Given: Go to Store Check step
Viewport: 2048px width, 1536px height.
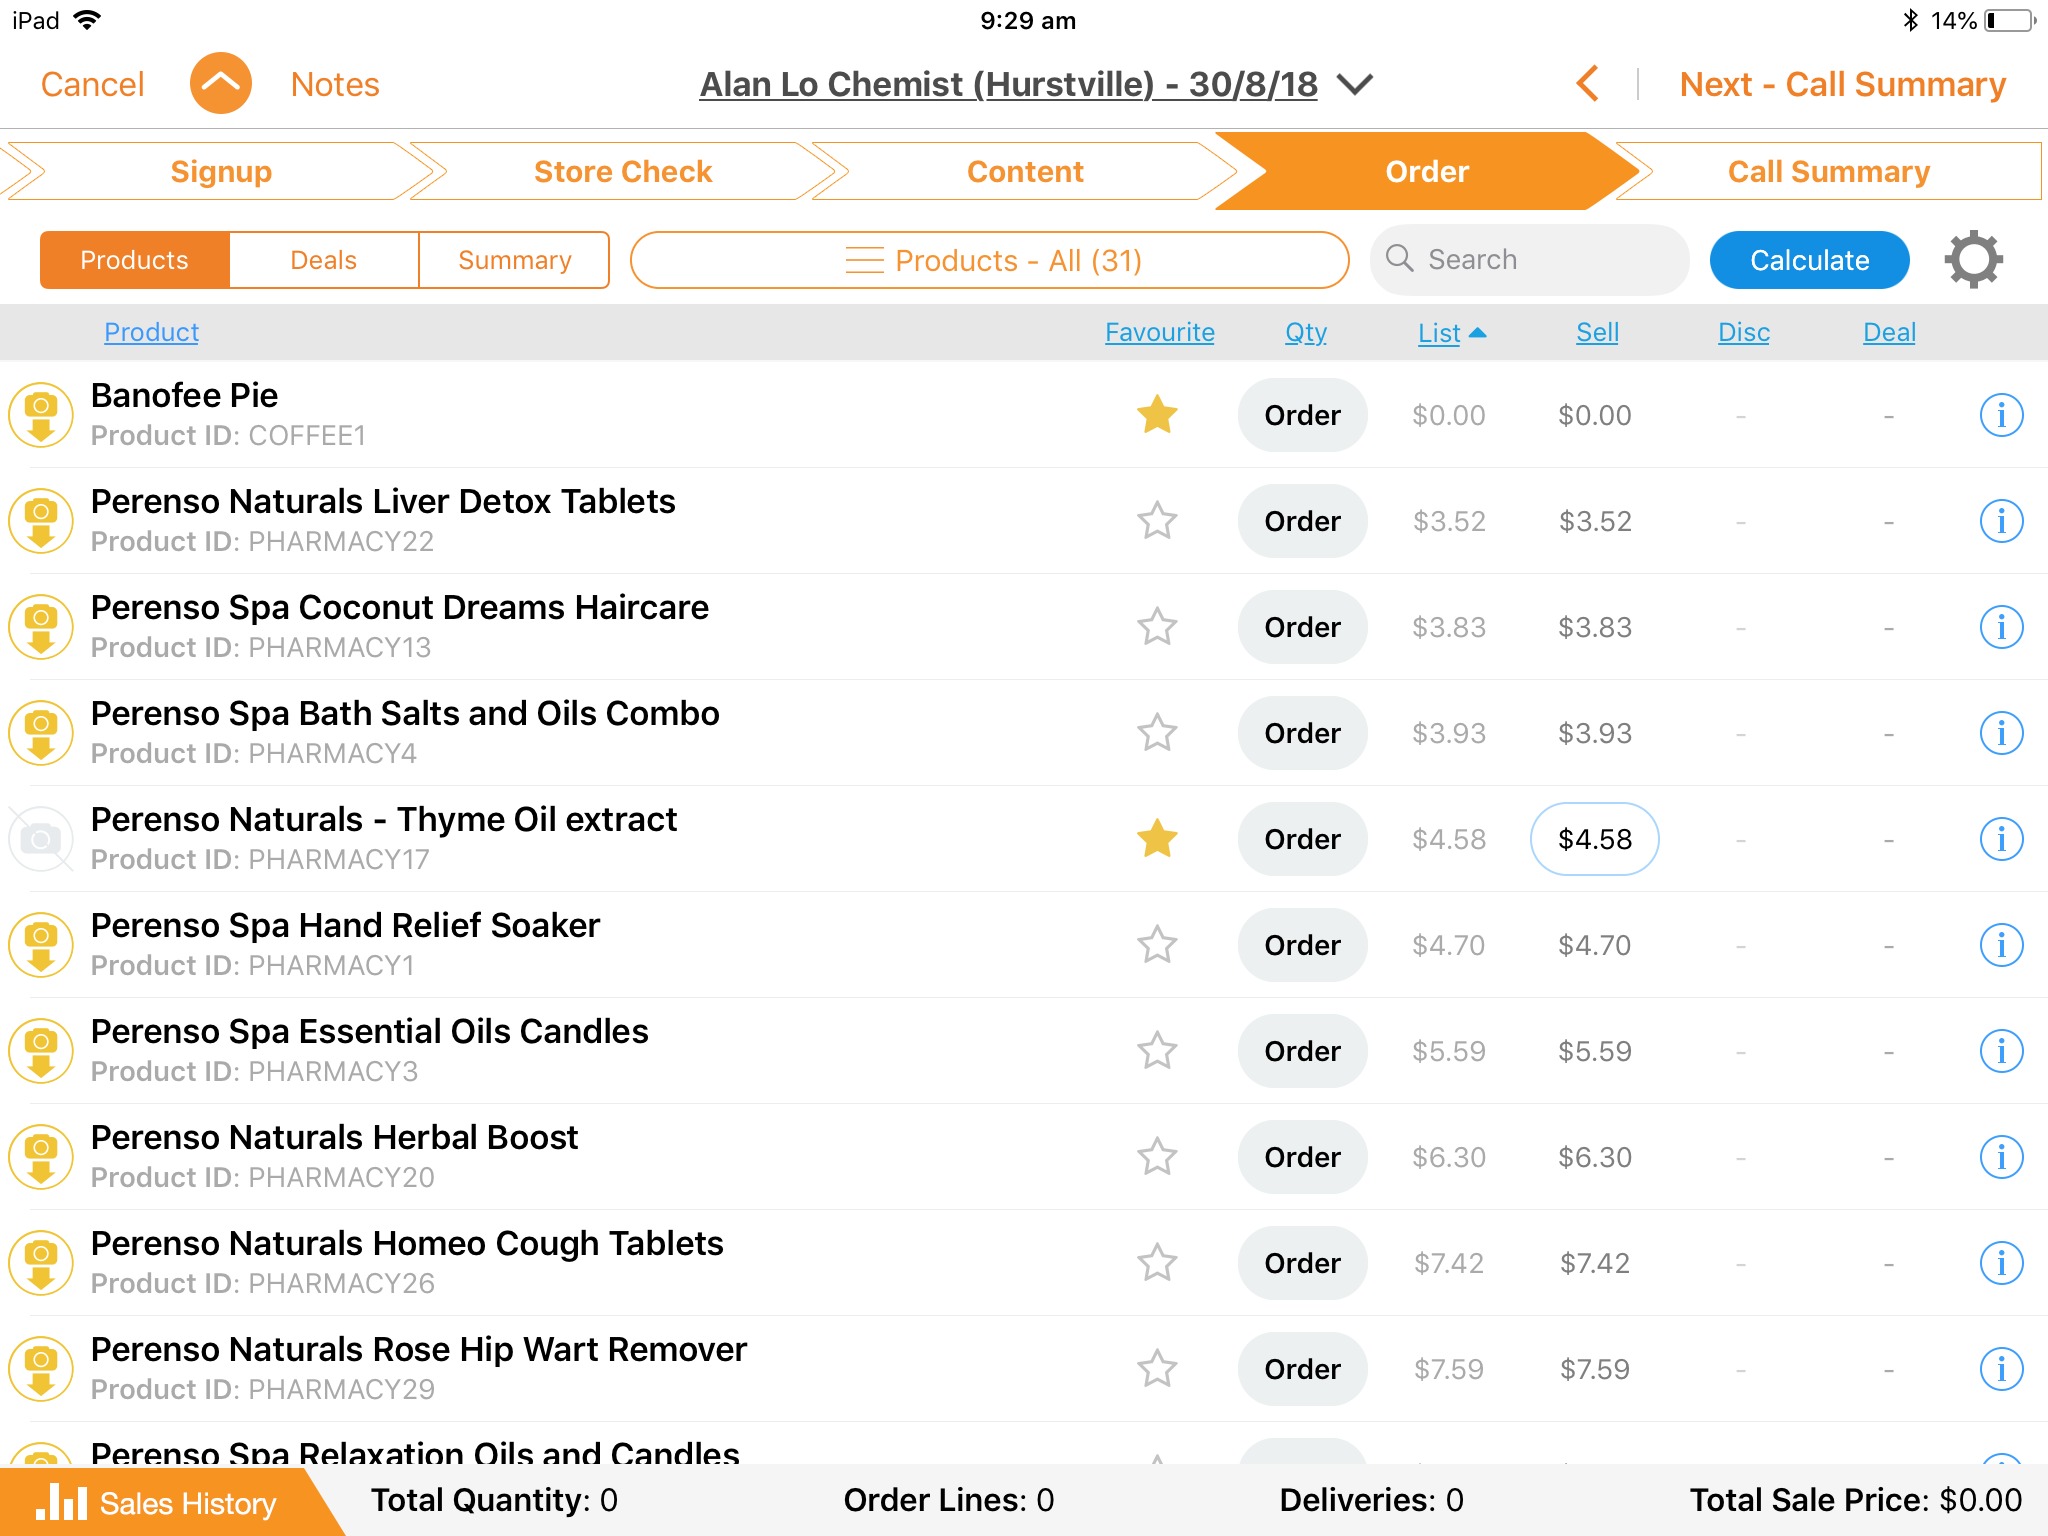Looking at the screenshot, I should pyautogui.click(x=622, y=172).
